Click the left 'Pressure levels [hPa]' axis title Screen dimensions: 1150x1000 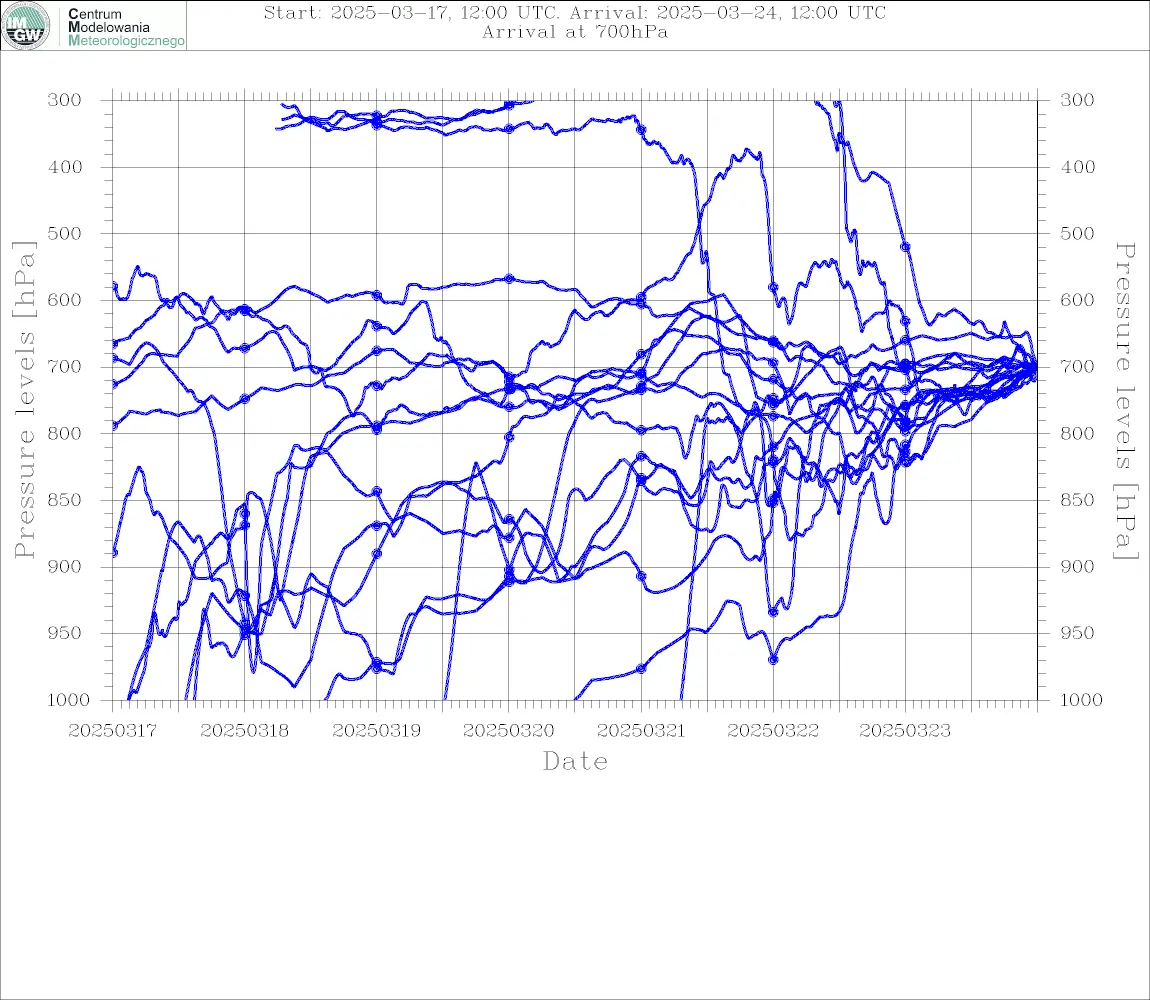click(24, 400)
